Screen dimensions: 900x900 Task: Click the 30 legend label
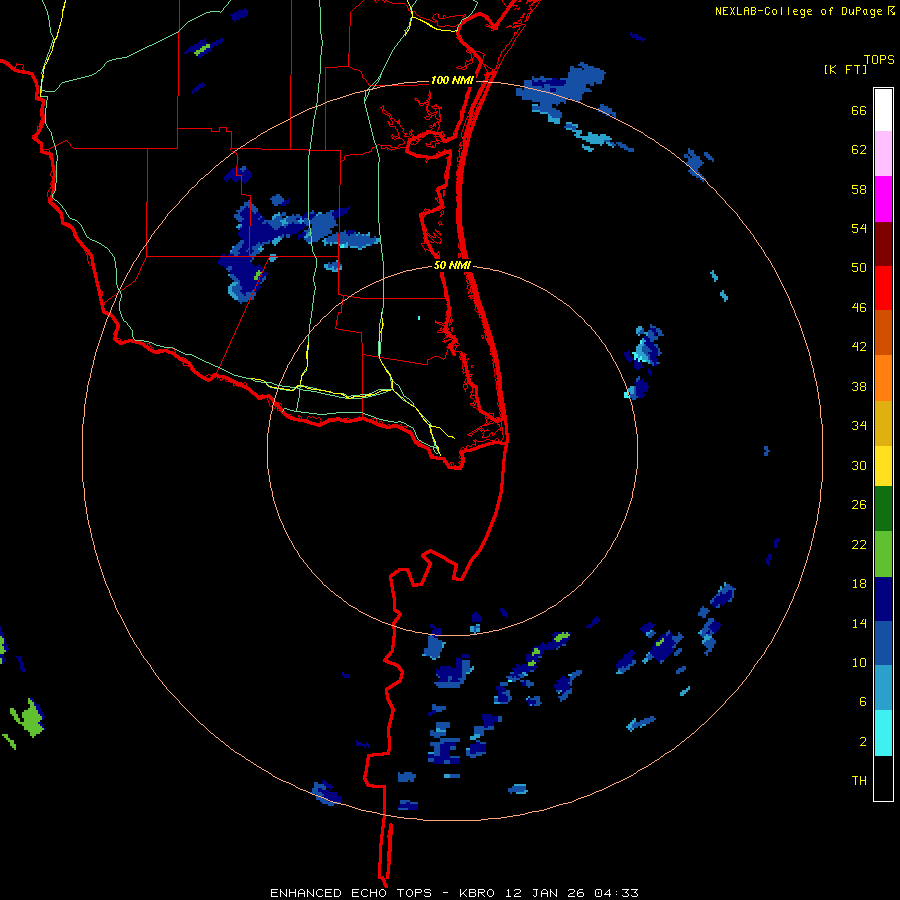tap(859, 465)
